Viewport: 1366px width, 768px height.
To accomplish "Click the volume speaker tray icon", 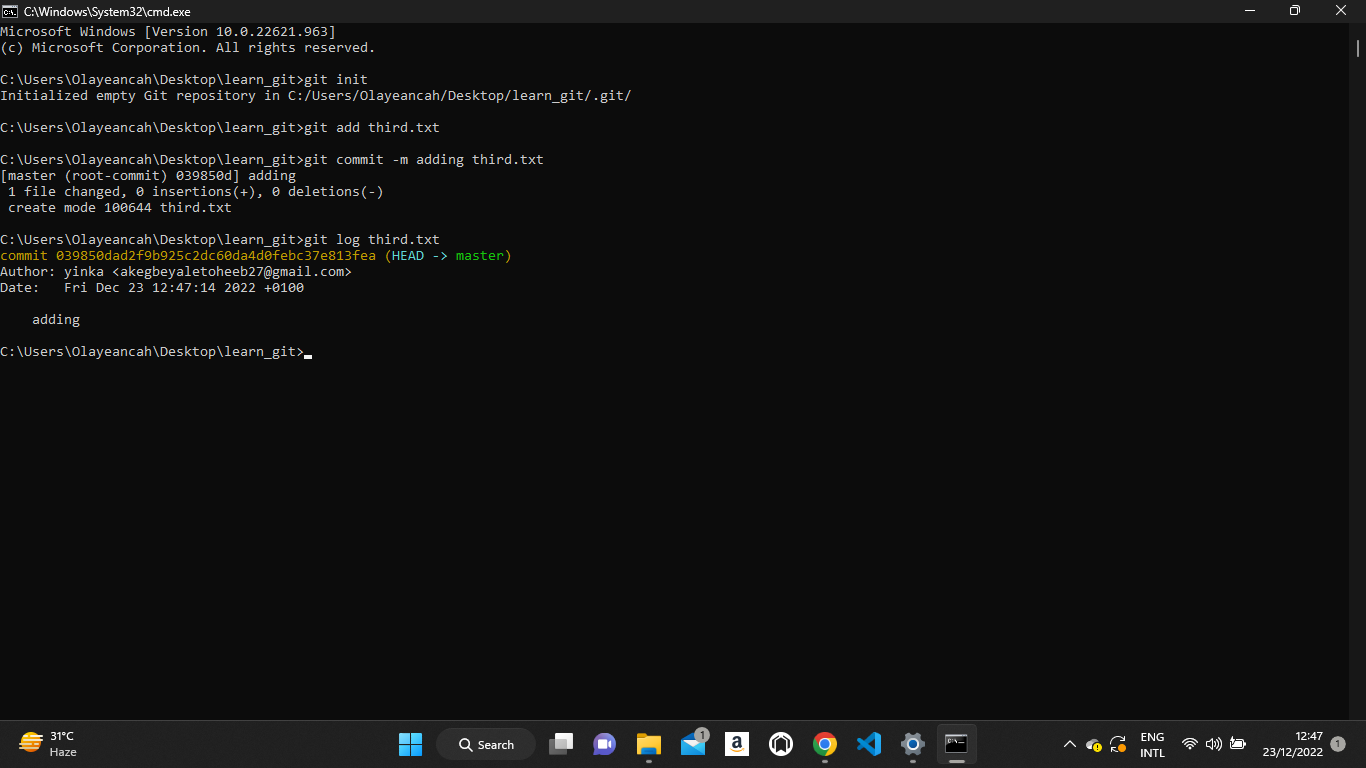I will tap(1214, 744).
